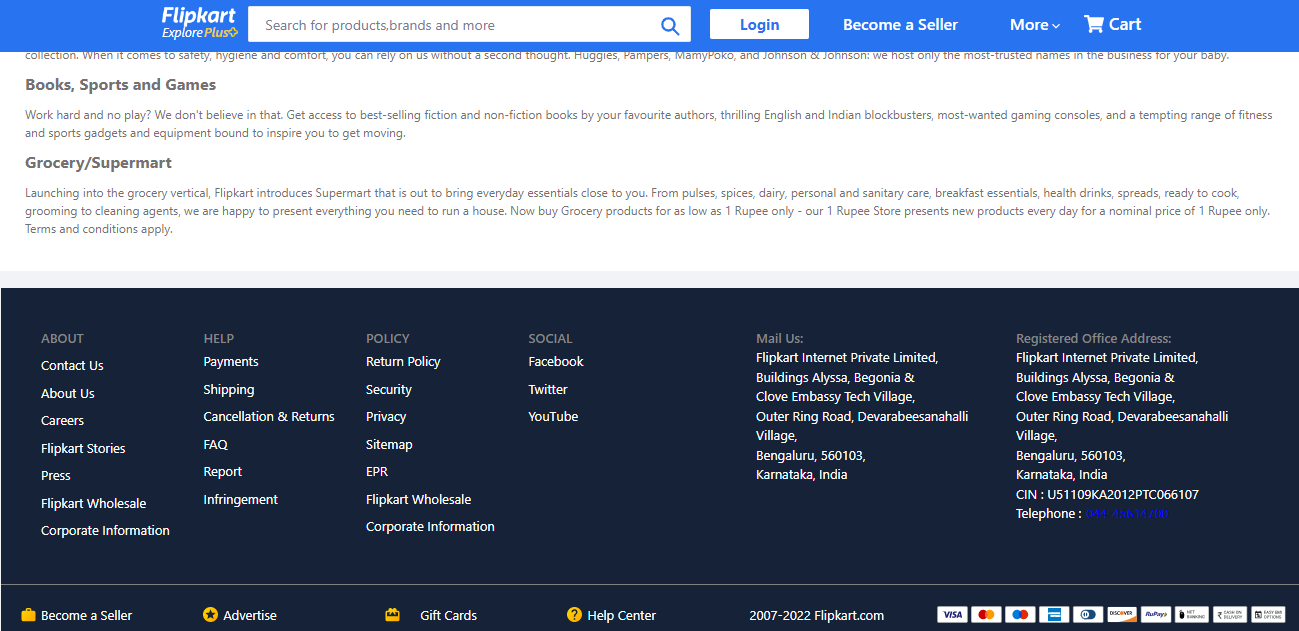Click the Diners Club payment icon
This screenshot has height=631, width=1299.
pyautogui.click(x=1088, y=615)
